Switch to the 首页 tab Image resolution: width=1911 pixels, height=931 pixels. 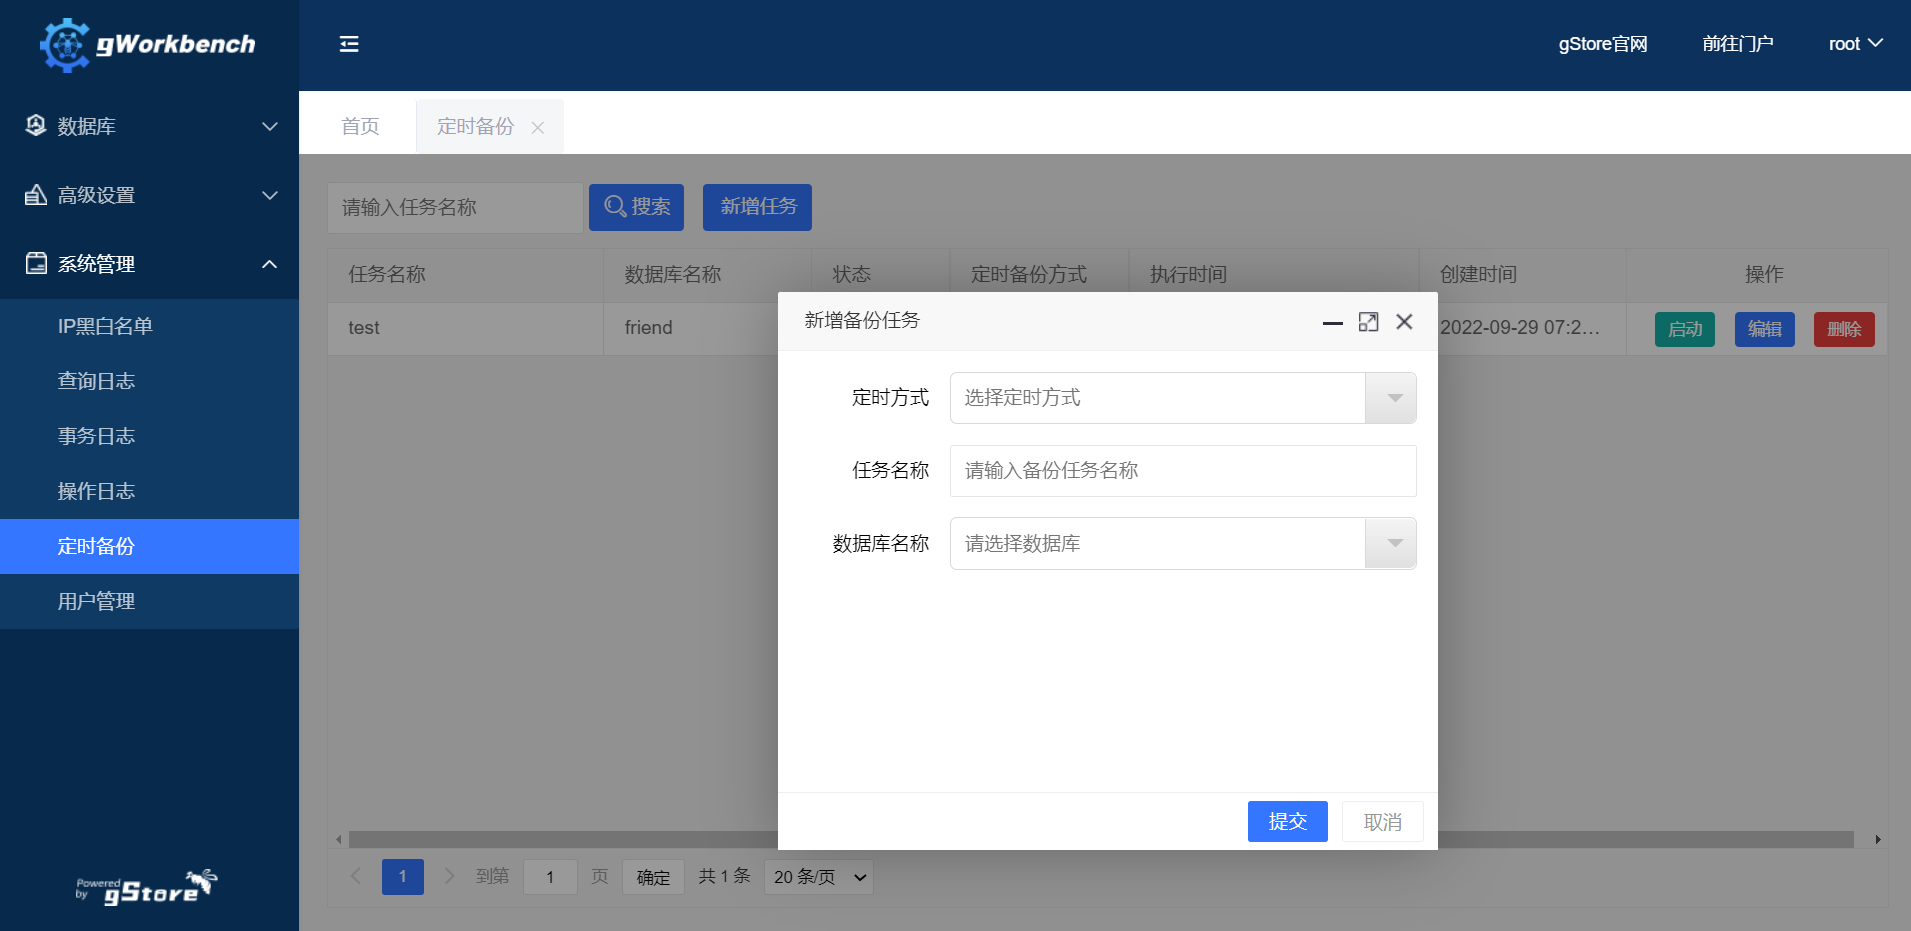coord(360,126)
